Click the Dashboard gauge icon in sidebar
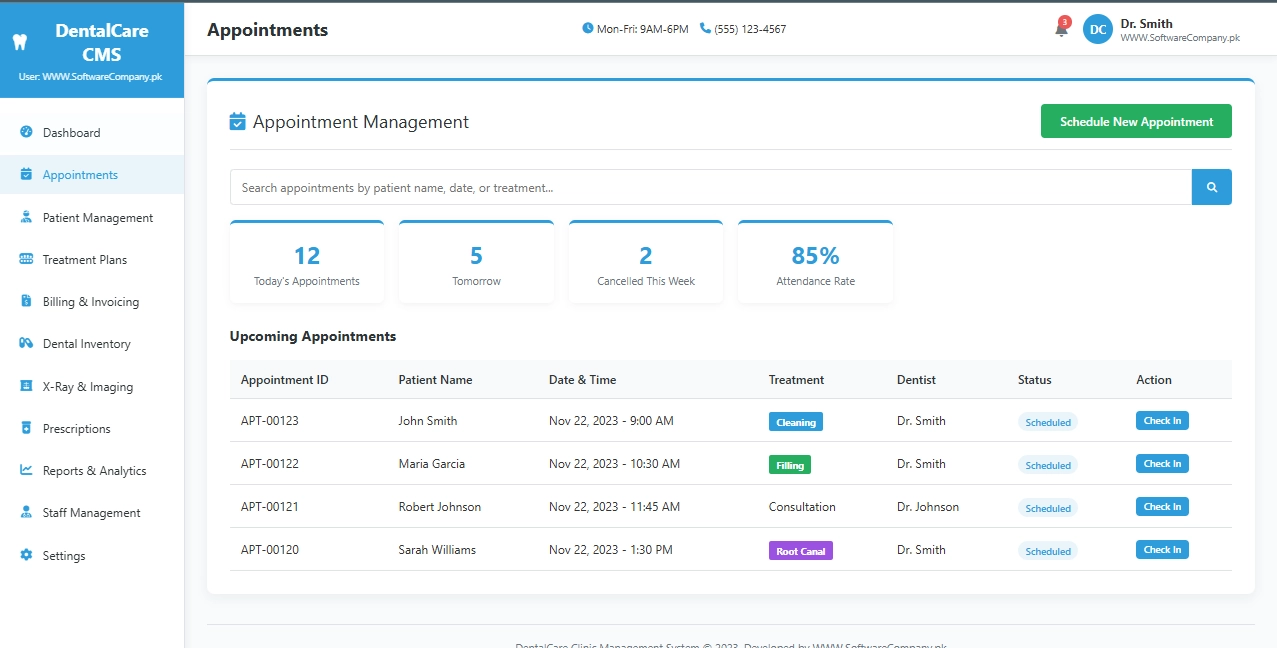Viewport: 1277px width, 648px height. tap(26, 132)
